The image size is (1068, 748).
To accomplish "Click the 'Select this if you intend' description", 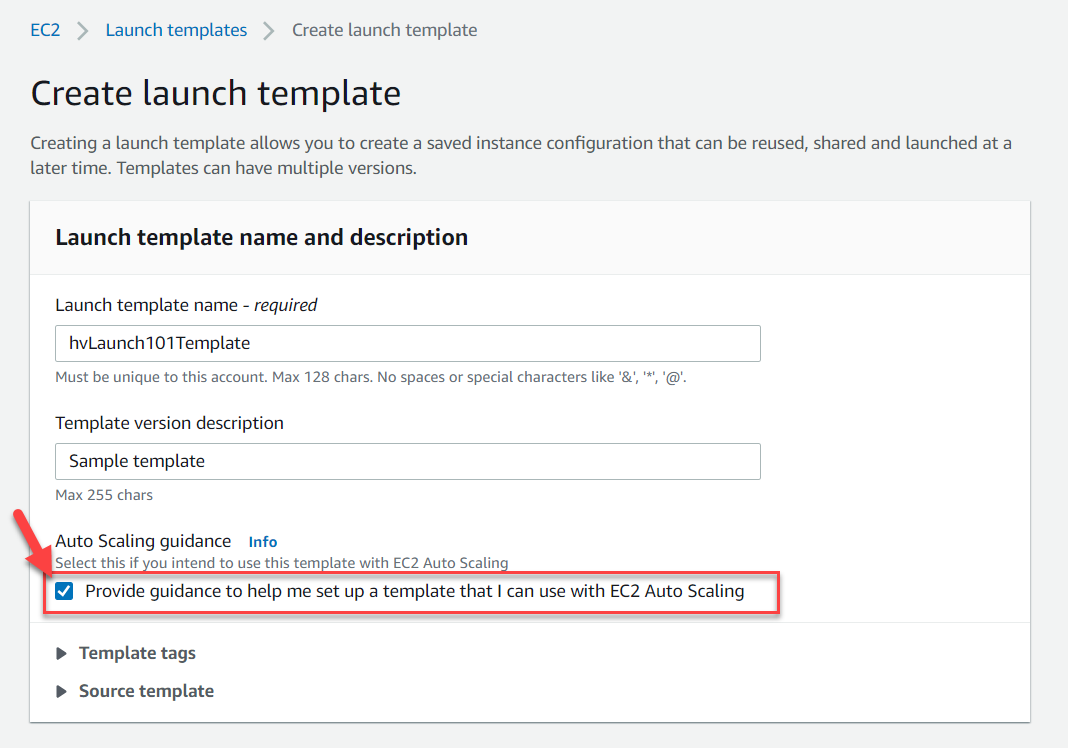I will coord(281,563).
